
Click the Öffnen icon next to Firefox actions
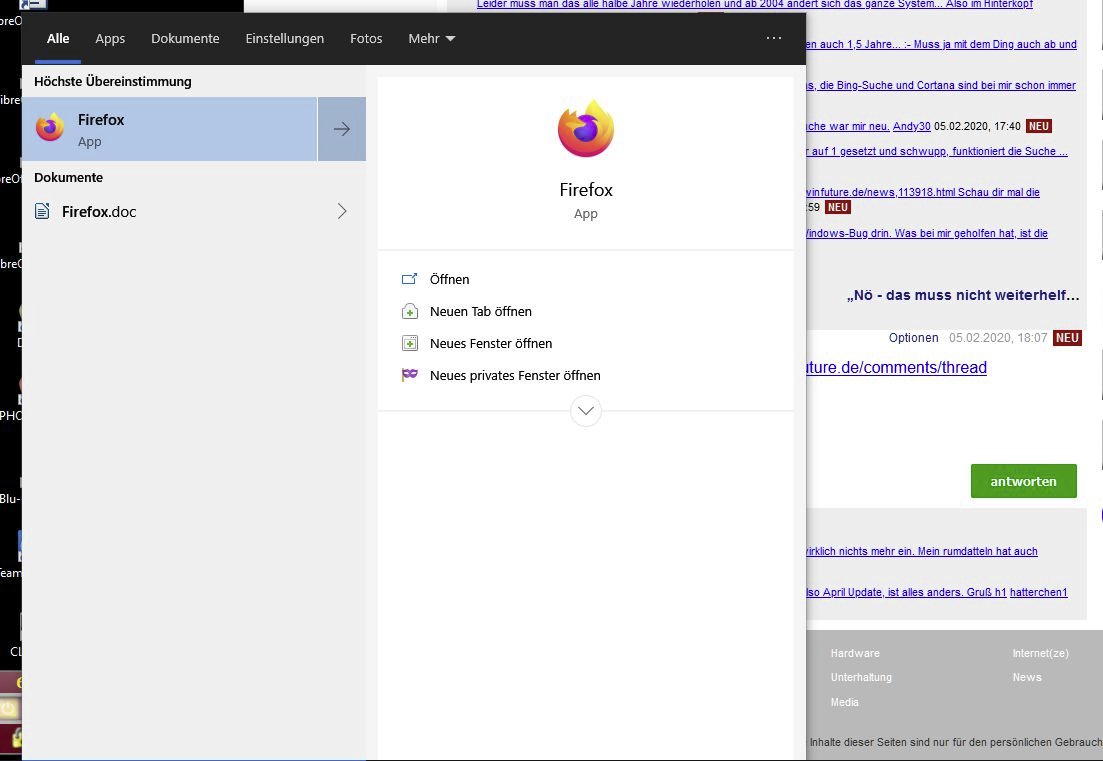[x=409, y=279]
